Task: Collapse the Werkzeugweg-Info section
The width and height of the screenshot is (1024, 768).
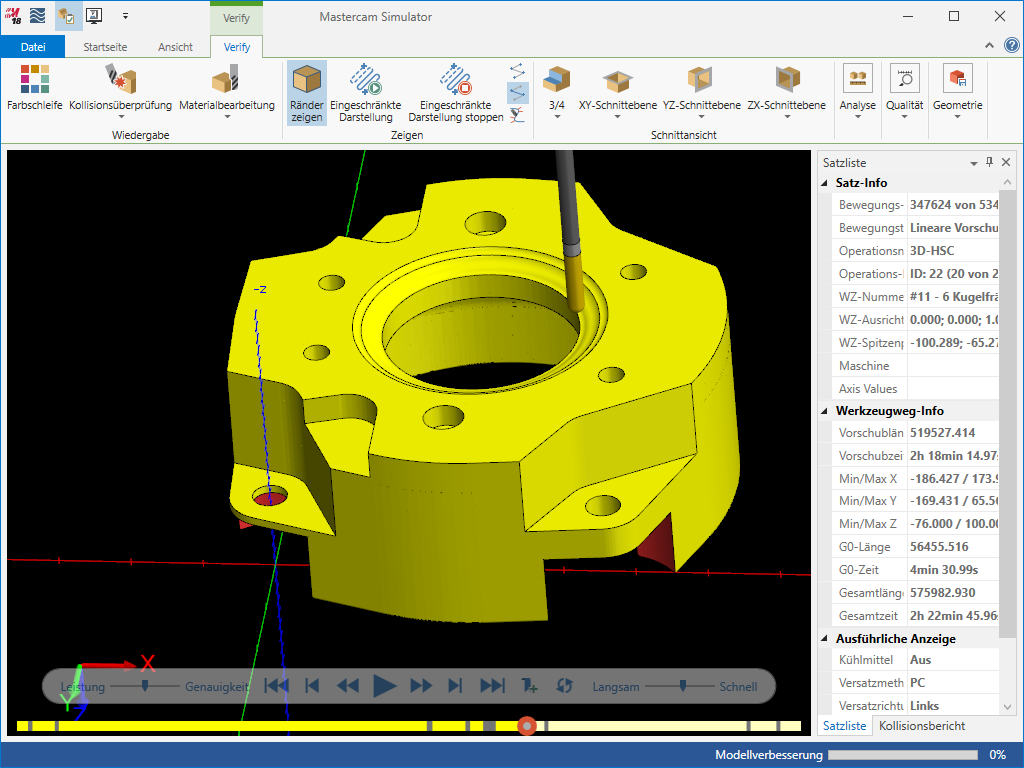Action: 824,411
